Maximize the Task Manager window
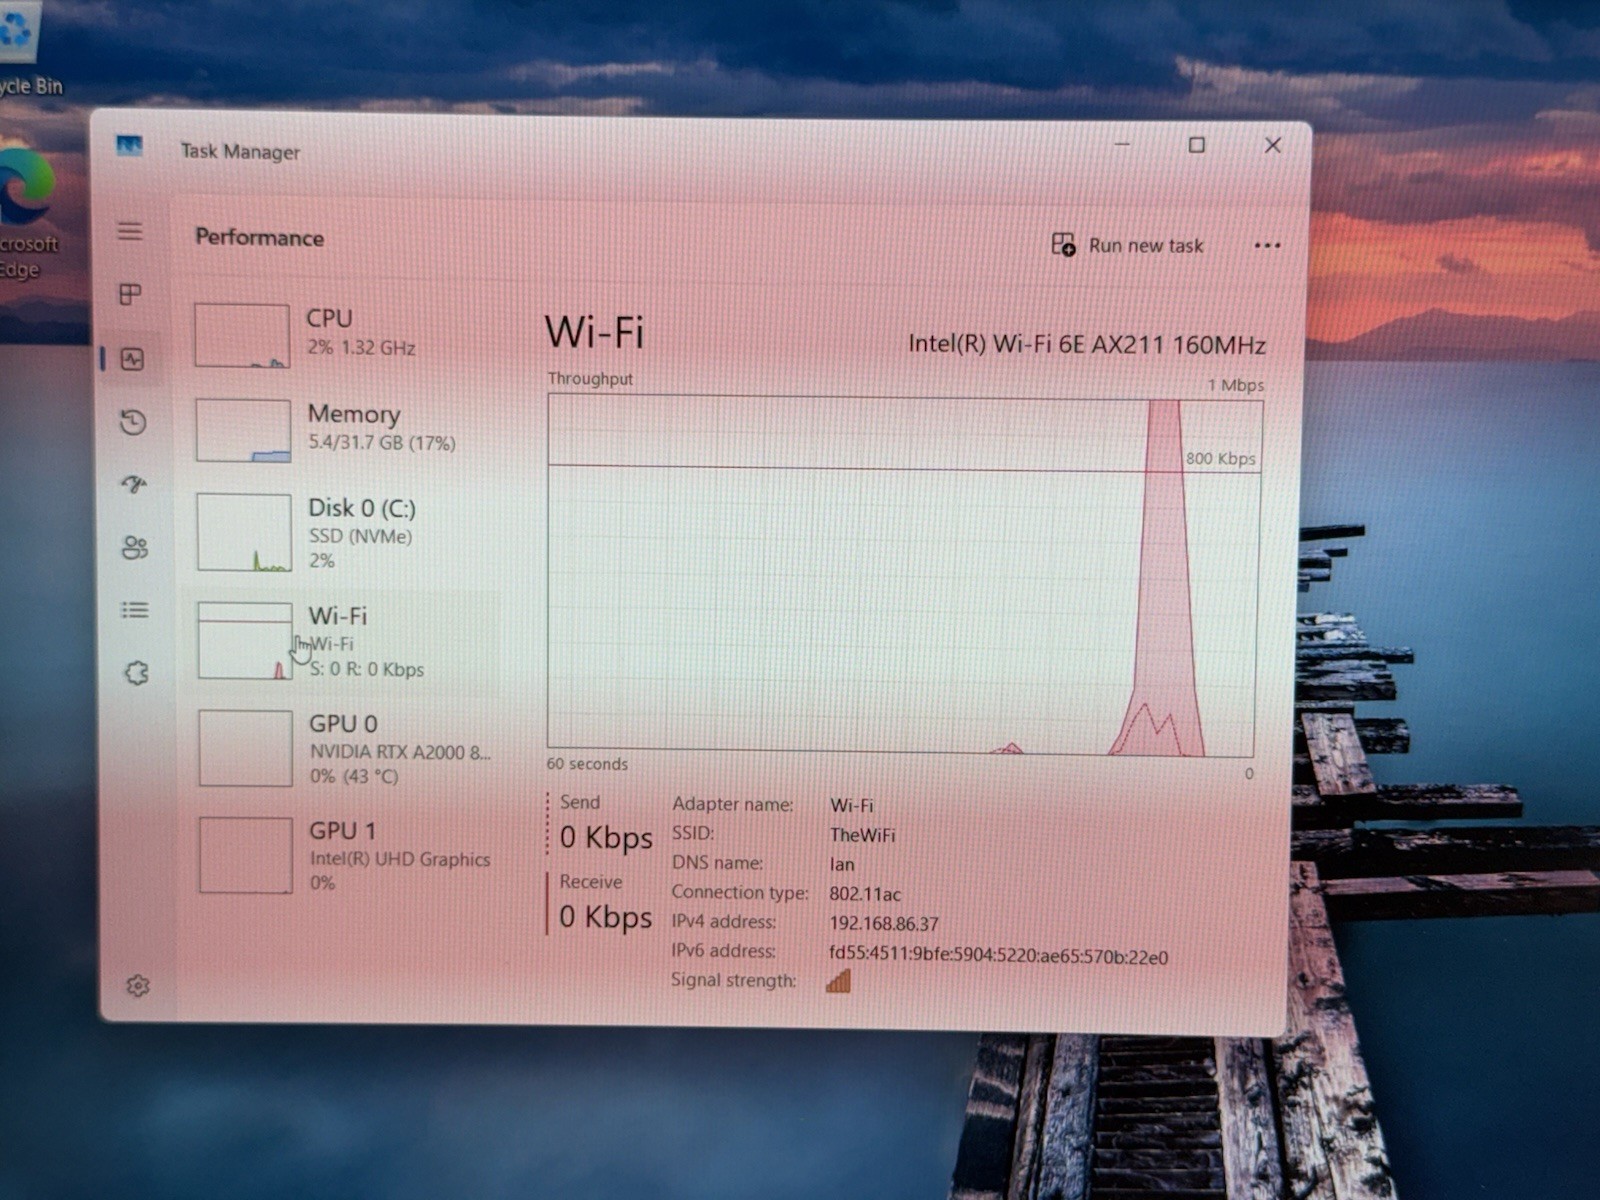1600x1200 pixels. [1196, 145]
